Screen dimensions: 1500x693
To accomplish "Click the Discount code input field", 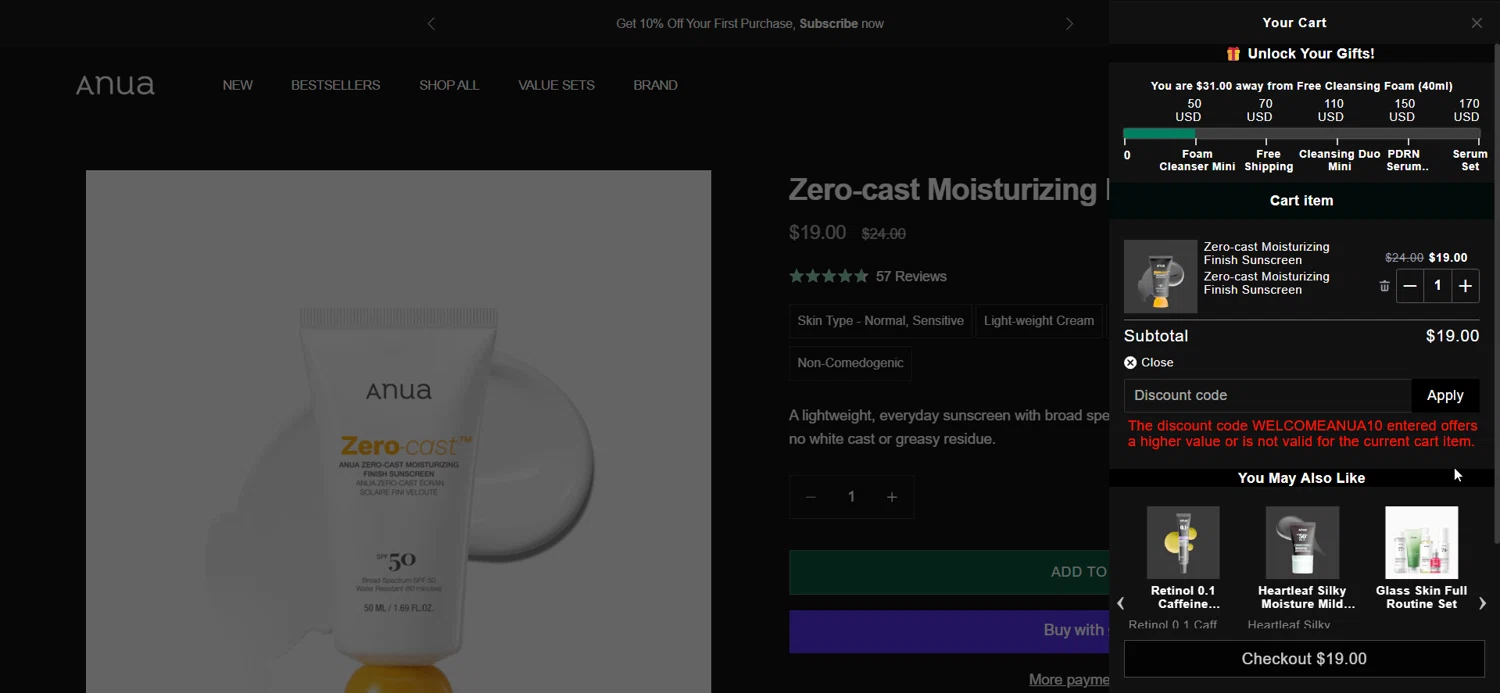I will tap(1268, 395).
